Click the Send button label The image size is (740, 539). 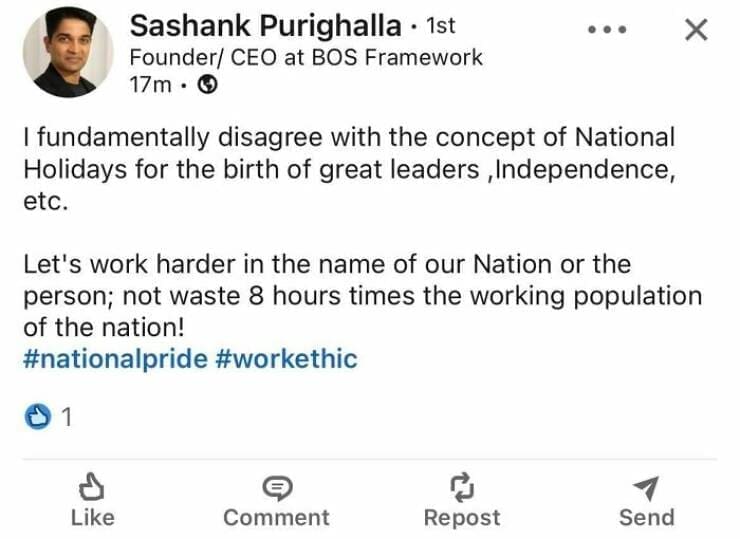(x=646, y=517)
